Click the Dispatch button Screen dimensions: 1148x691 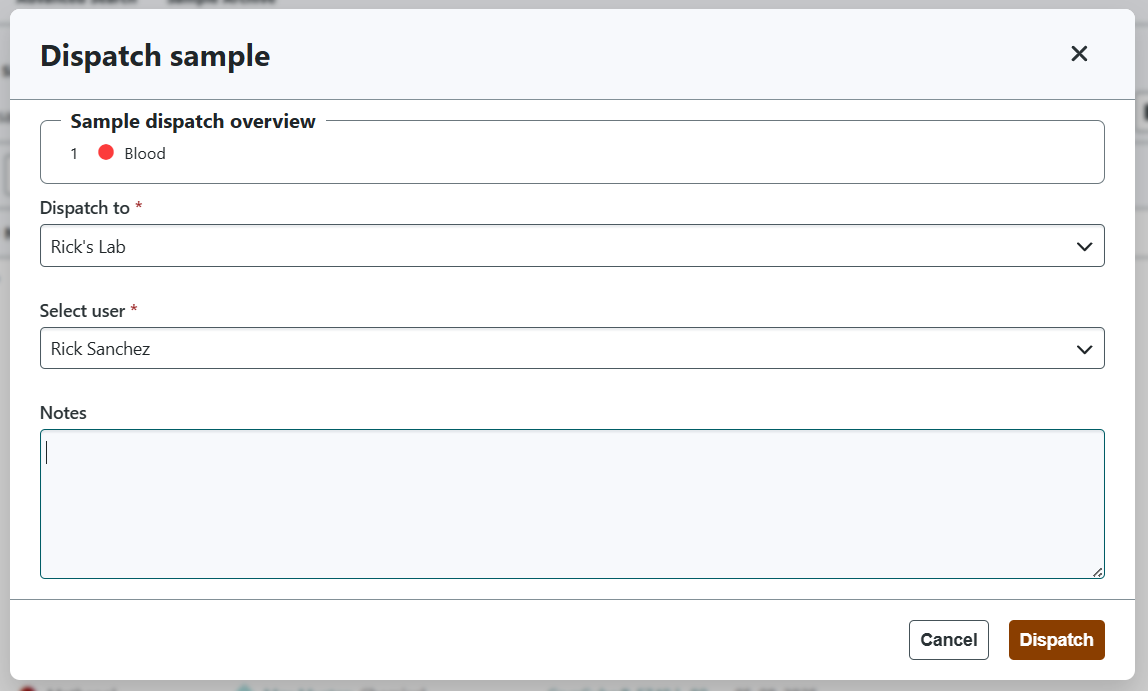coord(1056,639)
